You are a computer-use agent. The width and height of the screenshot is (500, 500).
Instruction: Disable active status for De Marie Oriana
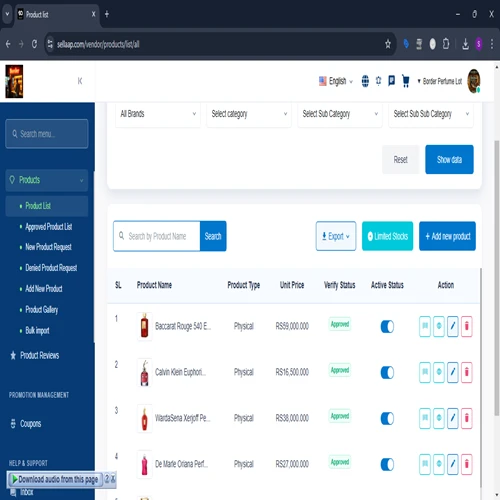point(387,464)
